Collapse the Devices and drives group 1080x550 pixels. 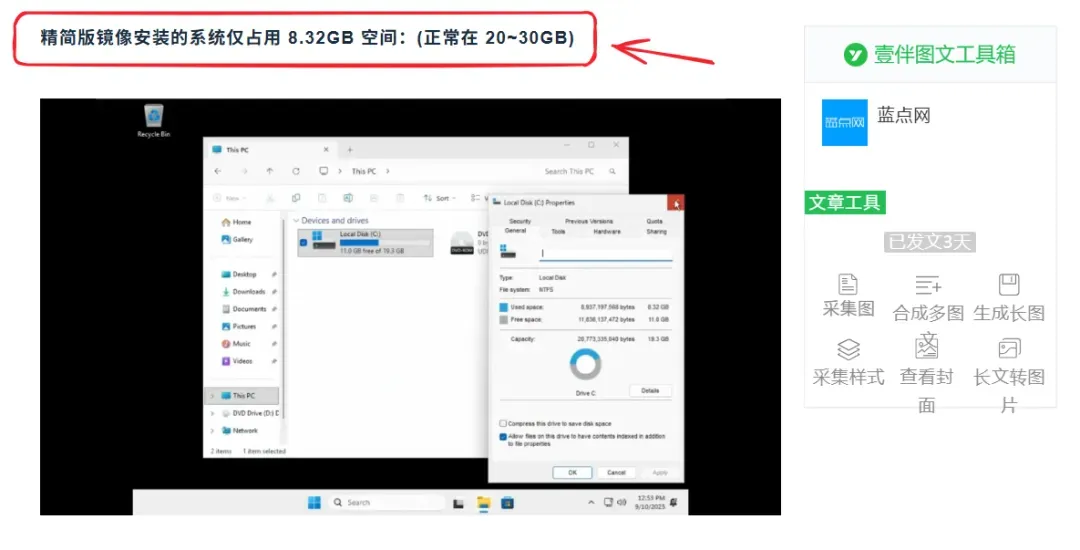click(296, 220)
